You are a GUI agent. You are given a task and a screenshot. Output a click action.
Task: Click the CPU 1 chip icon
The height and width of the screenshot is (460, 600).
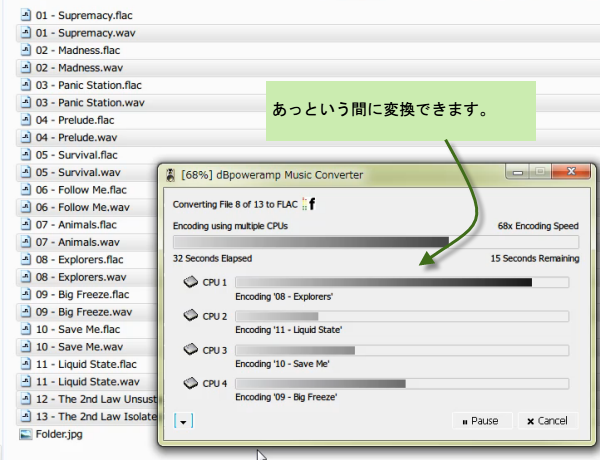[191, 283]
